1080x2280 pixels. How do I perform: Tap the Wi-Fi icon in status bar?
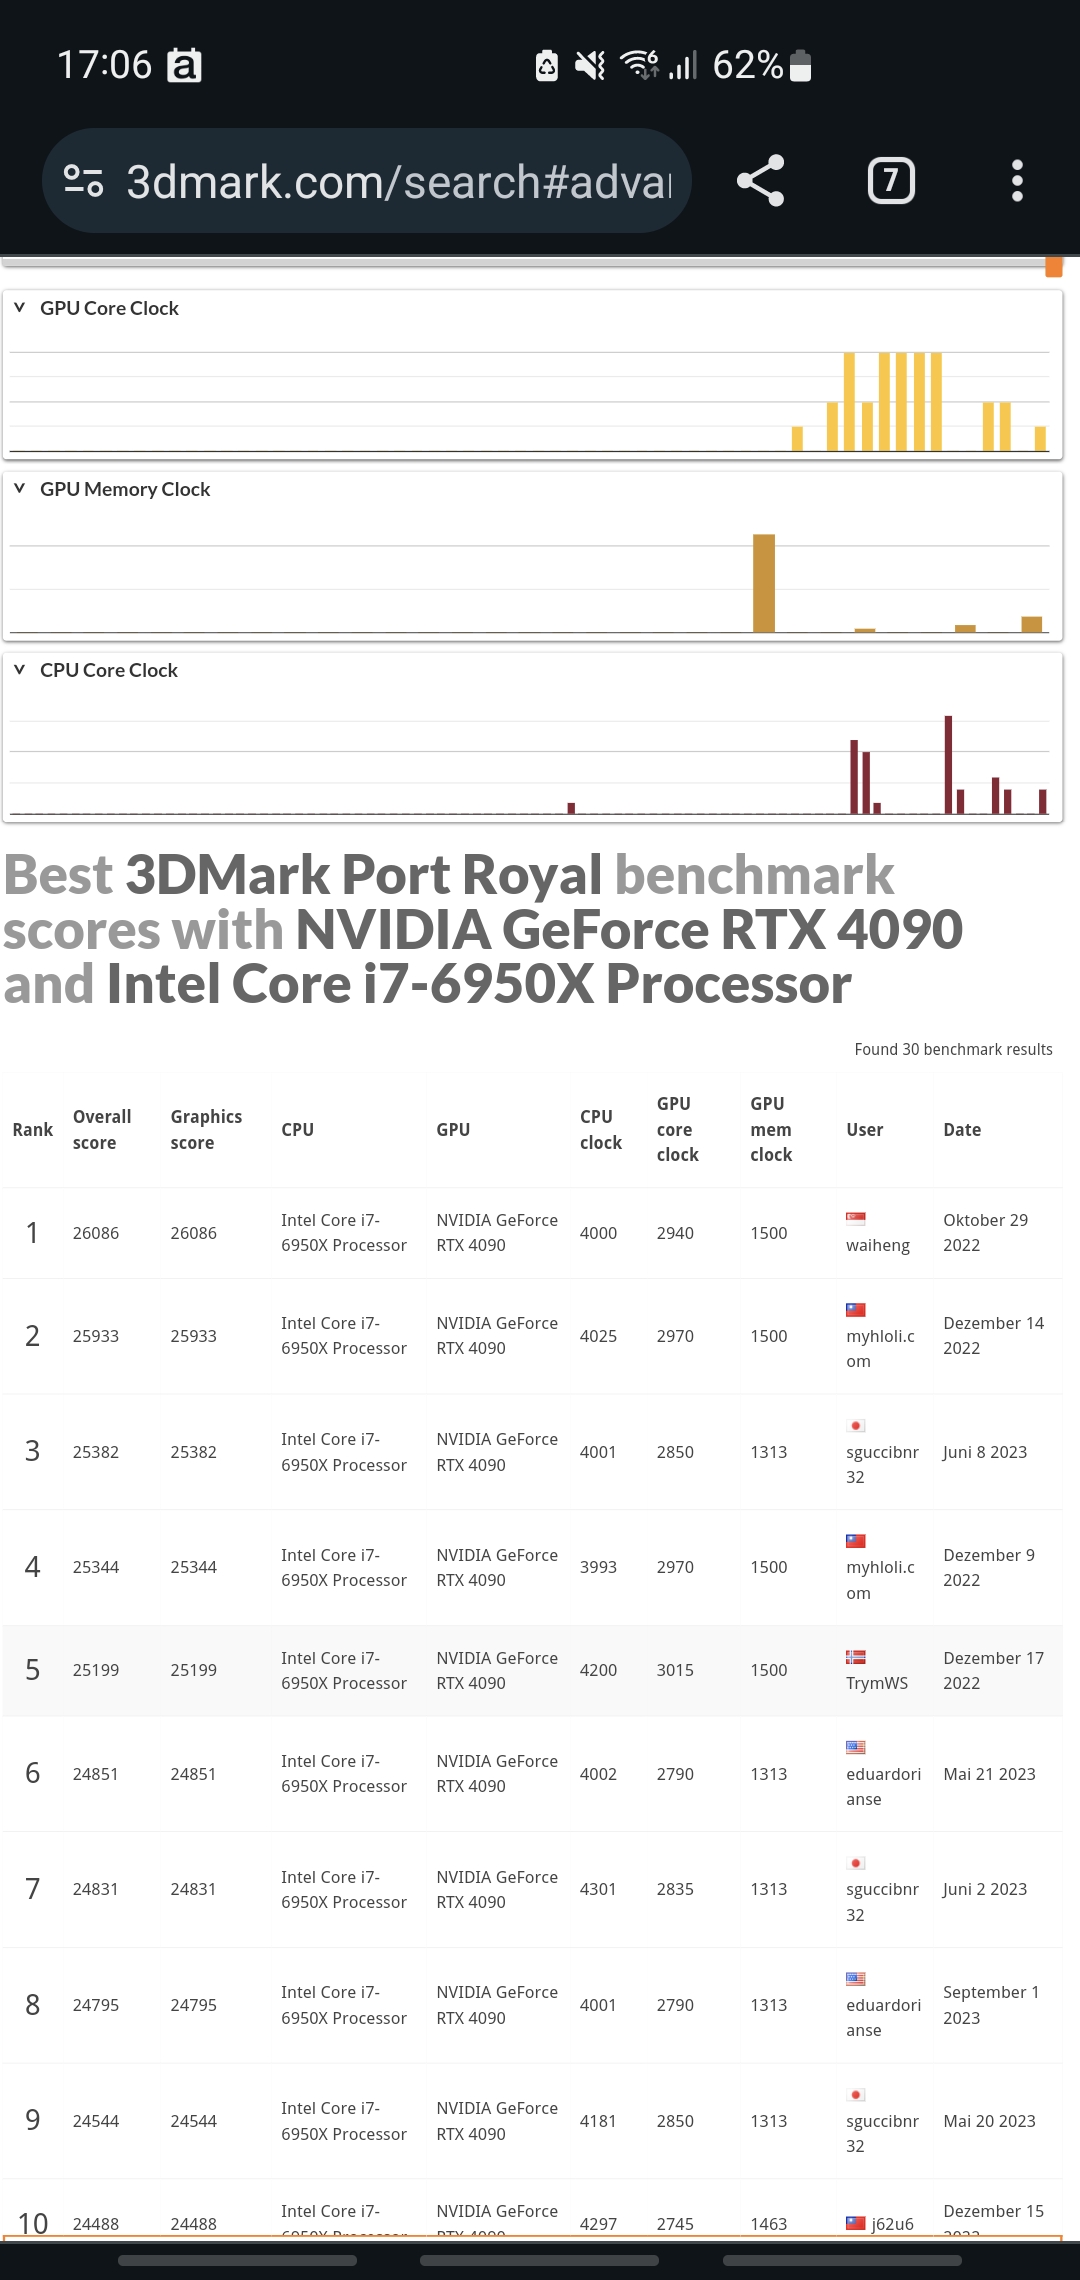(x=639, y=65)
